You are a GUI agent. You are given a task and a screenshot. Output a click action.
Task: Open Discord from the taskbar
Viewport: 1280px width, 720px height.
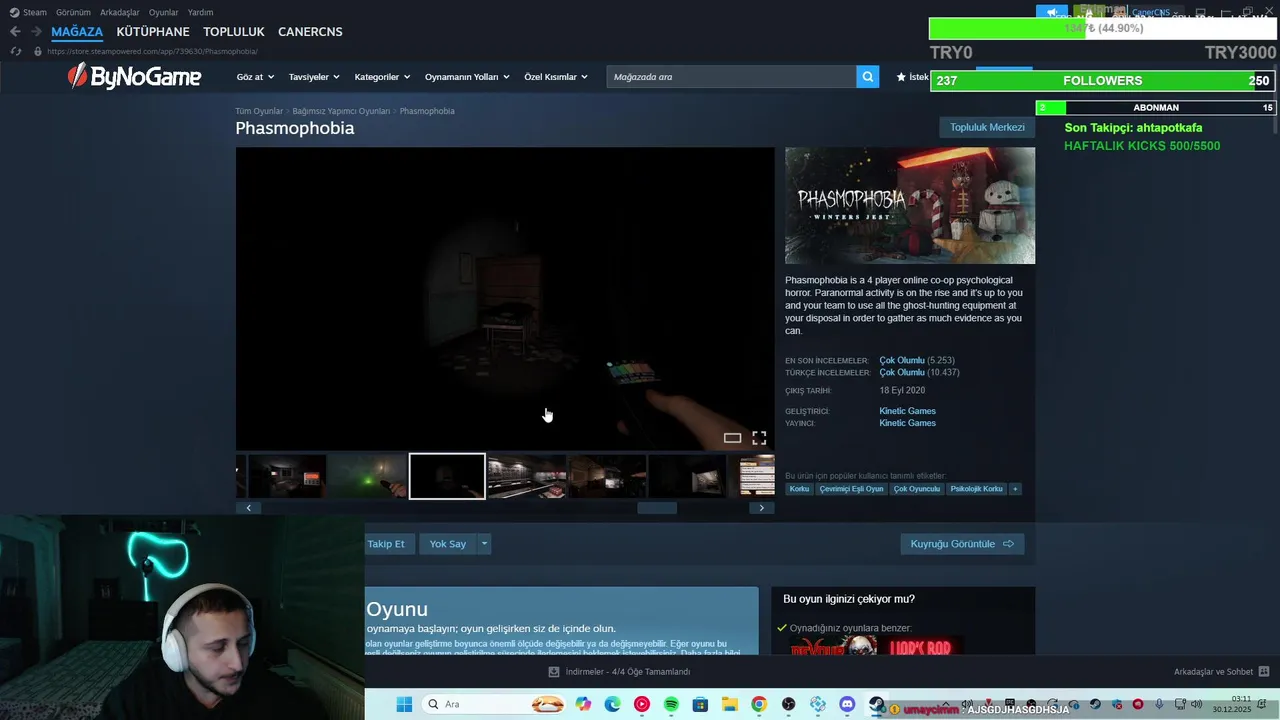point(847,704)
